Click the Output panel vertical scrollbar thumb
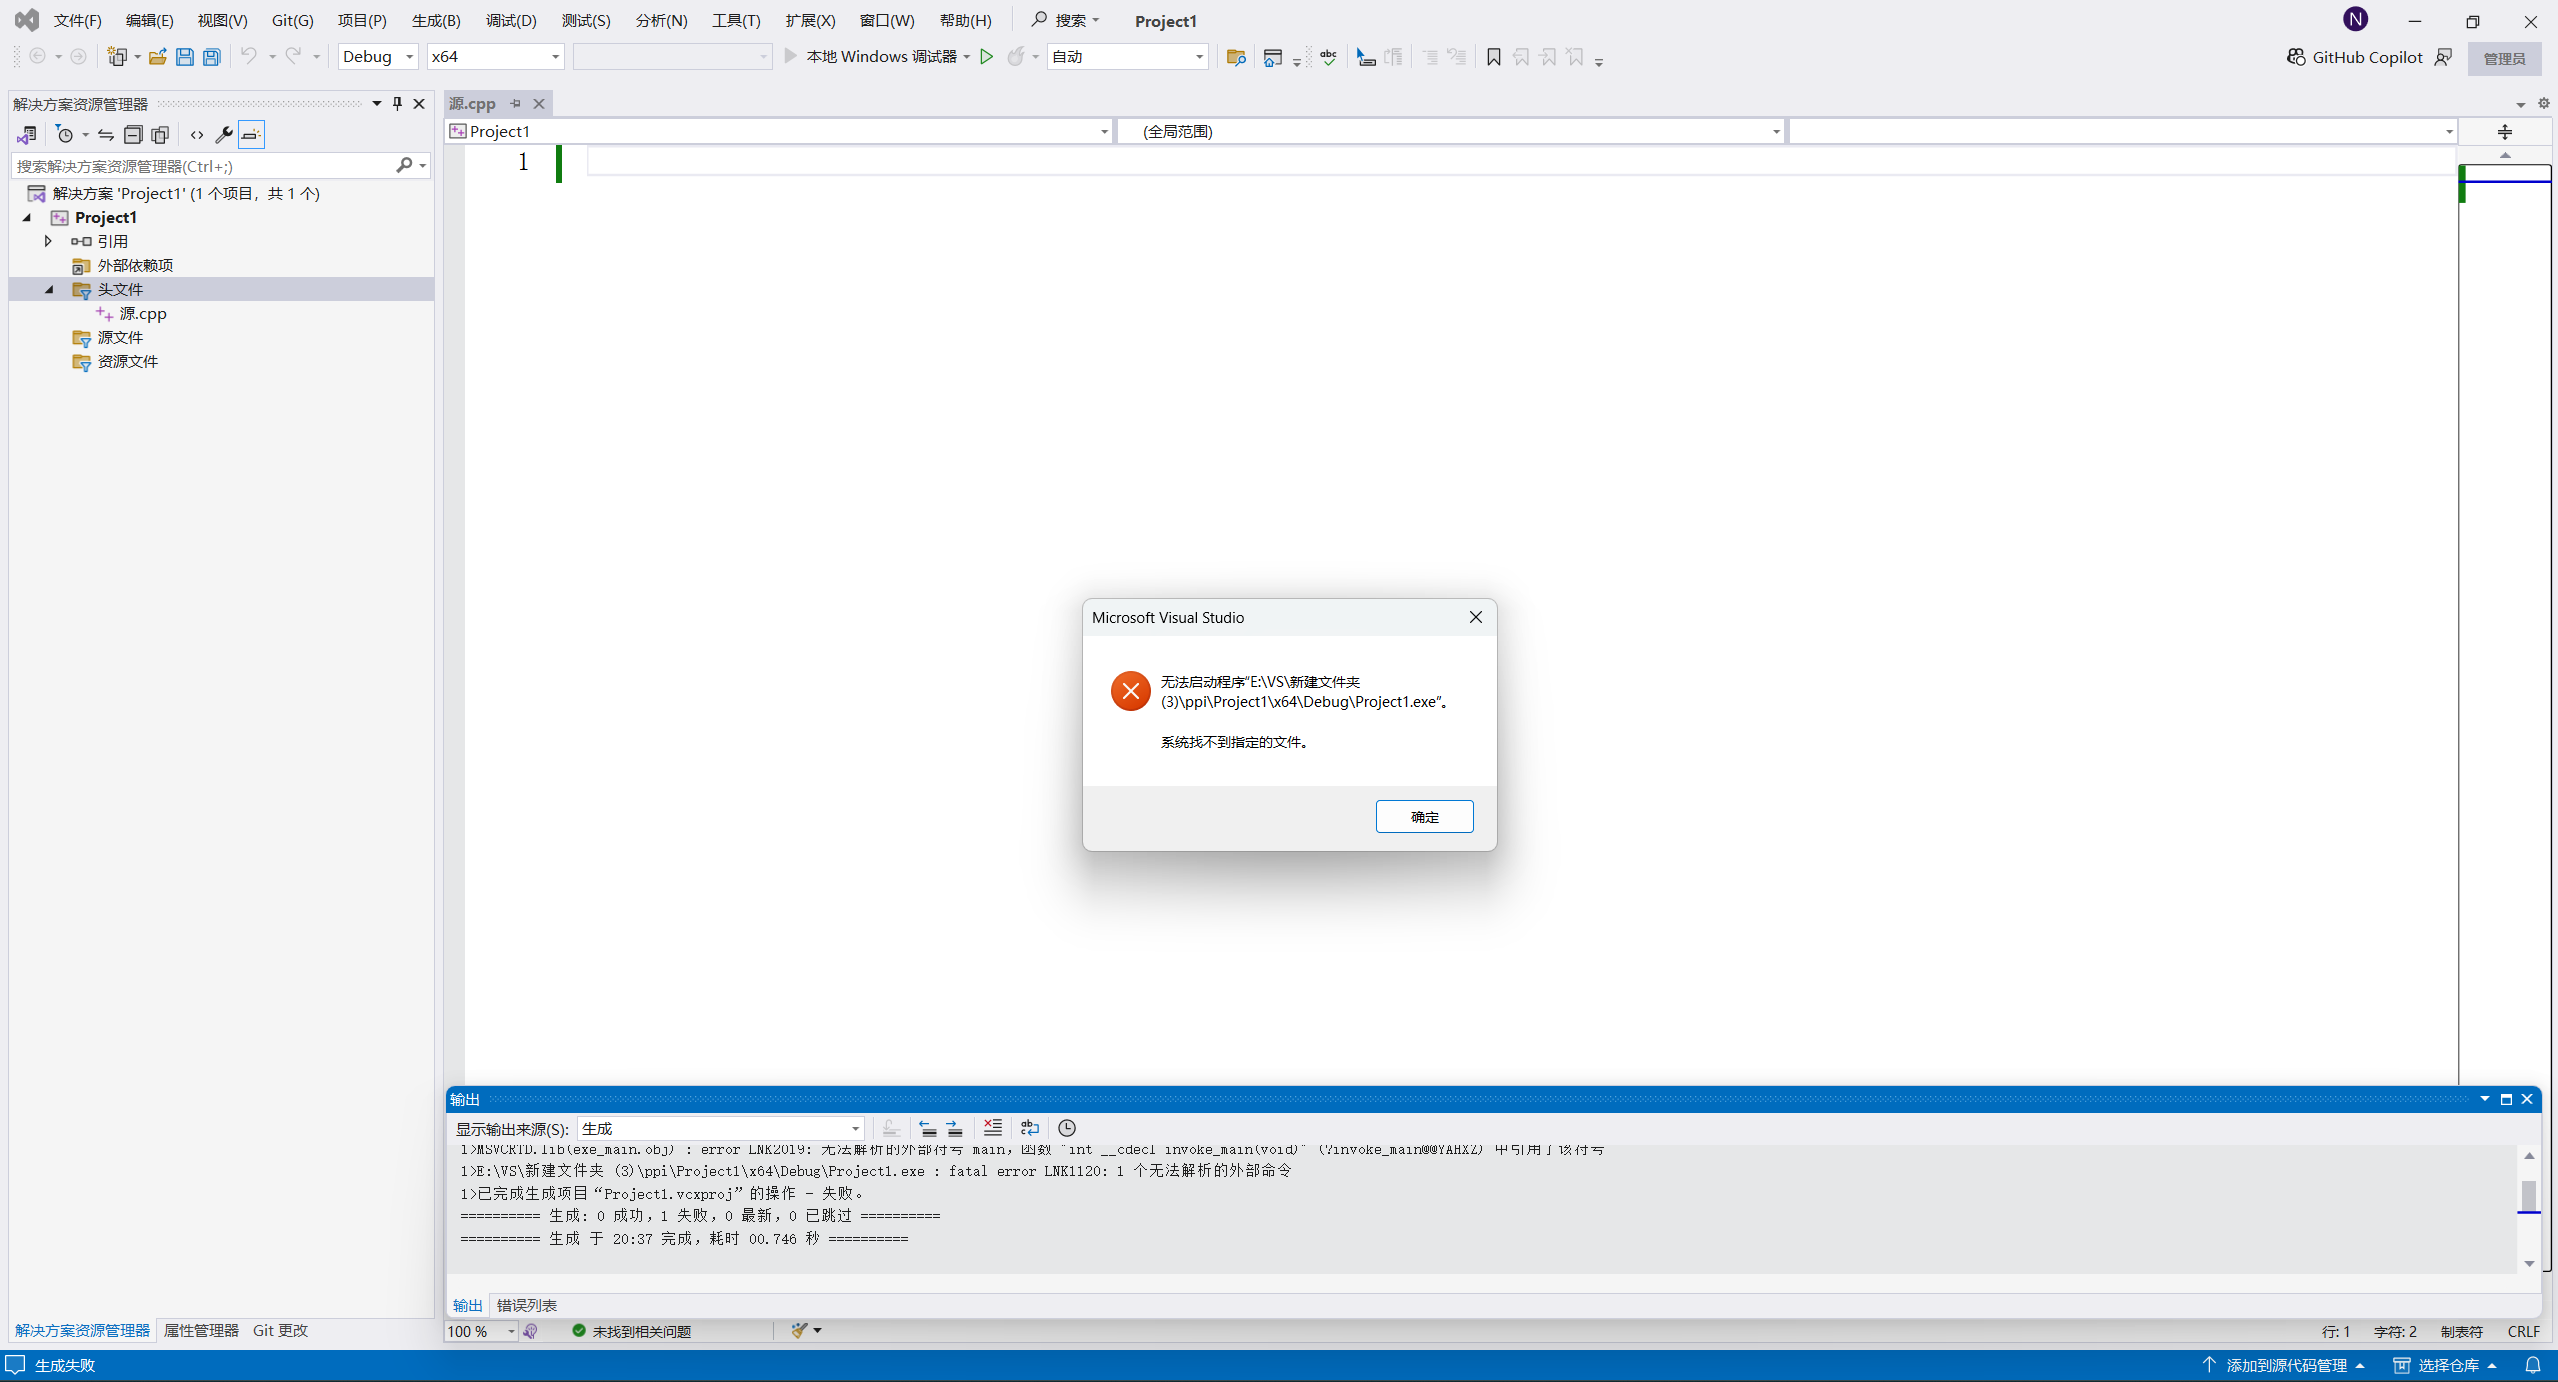2558x1382 pixels. [2528, 1195]
